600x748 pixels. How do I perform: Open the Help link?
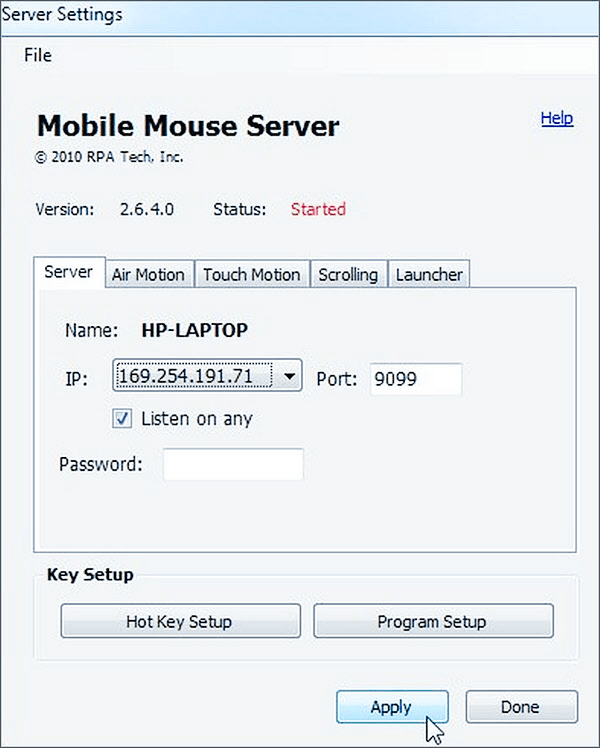(x=557, y=118)
